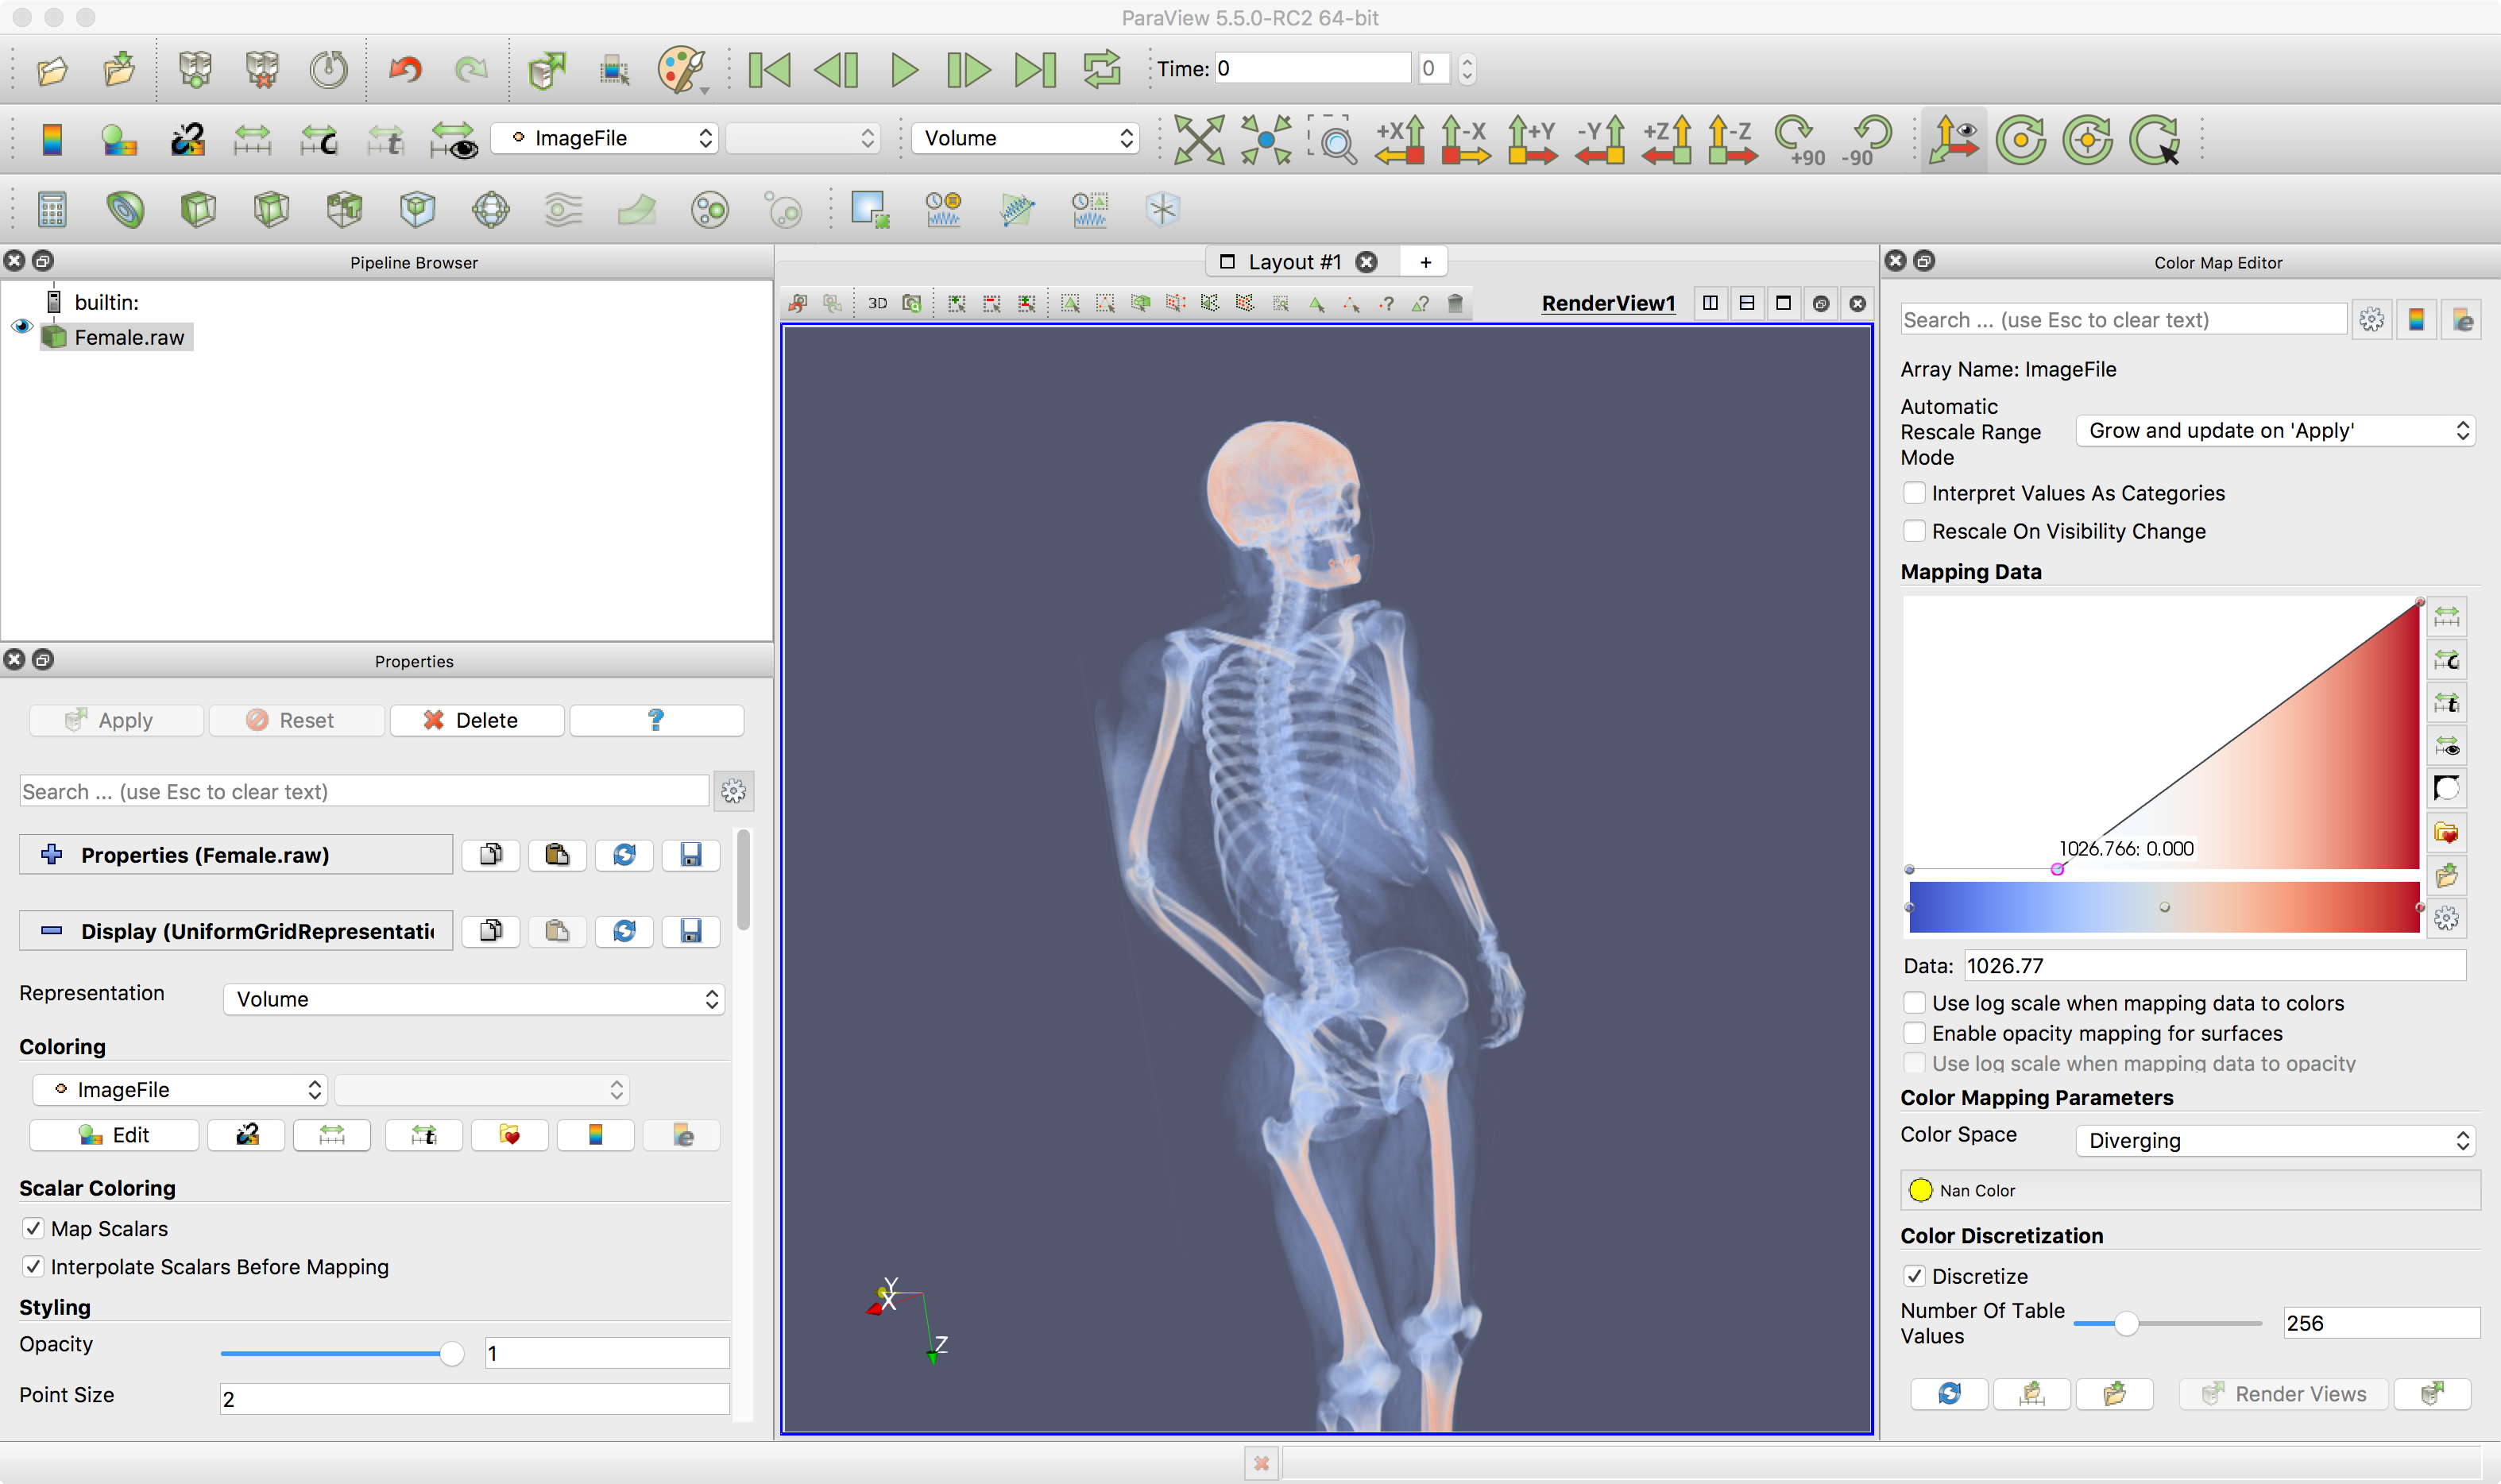Click the Delete button

[476, 720]
